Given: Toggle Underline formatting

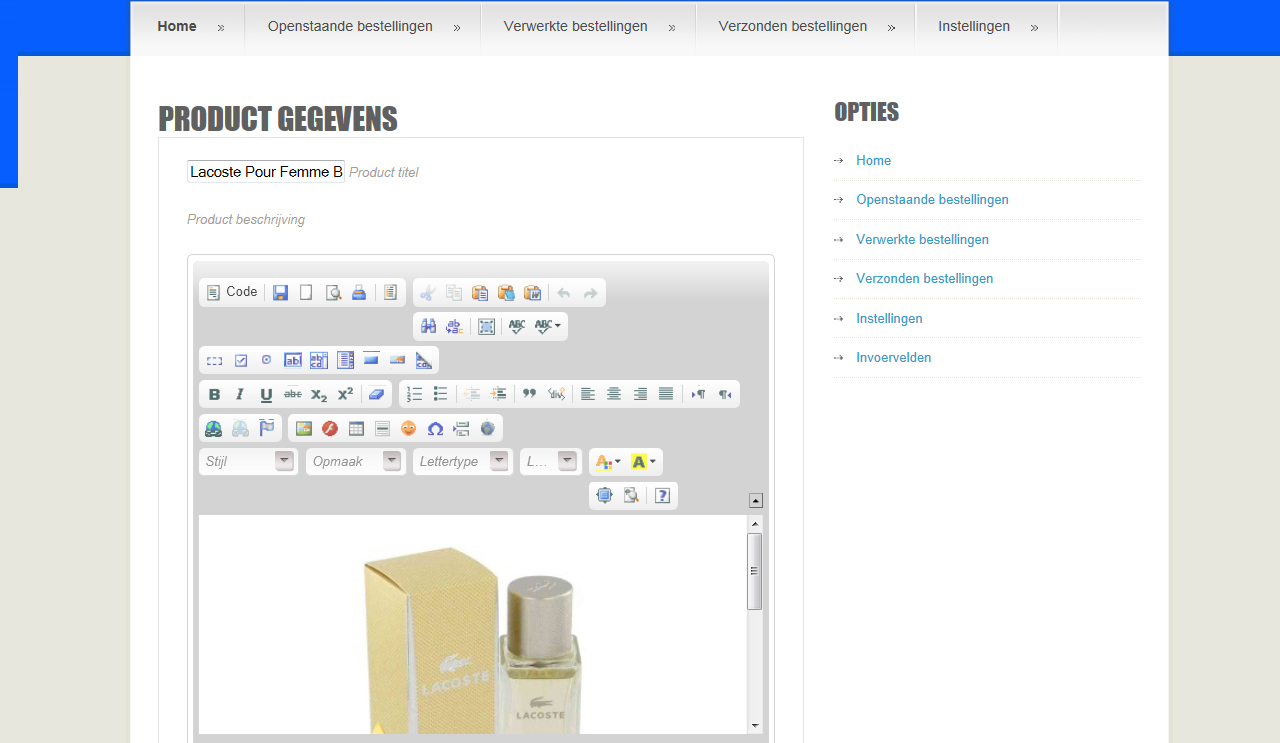Looking at the screenshot, I should tap(266, 394).
